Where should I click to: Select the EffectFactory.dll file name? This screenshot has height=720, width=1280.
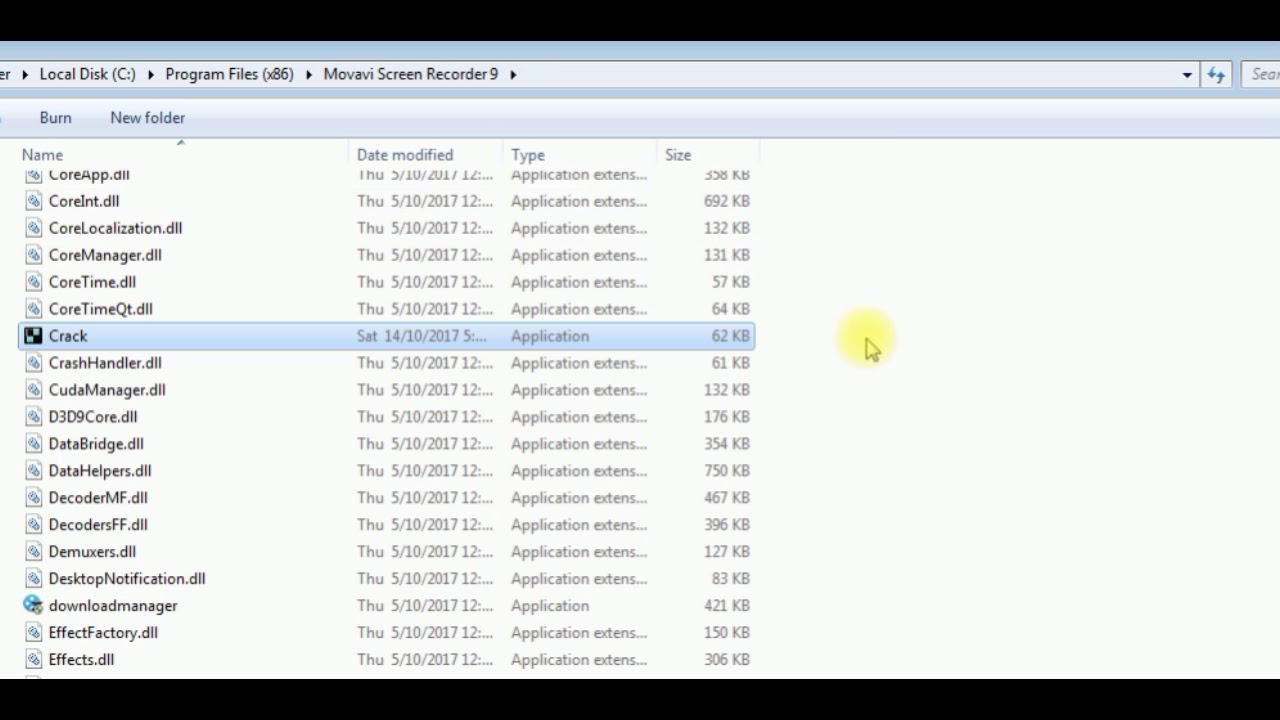(103, 633)
